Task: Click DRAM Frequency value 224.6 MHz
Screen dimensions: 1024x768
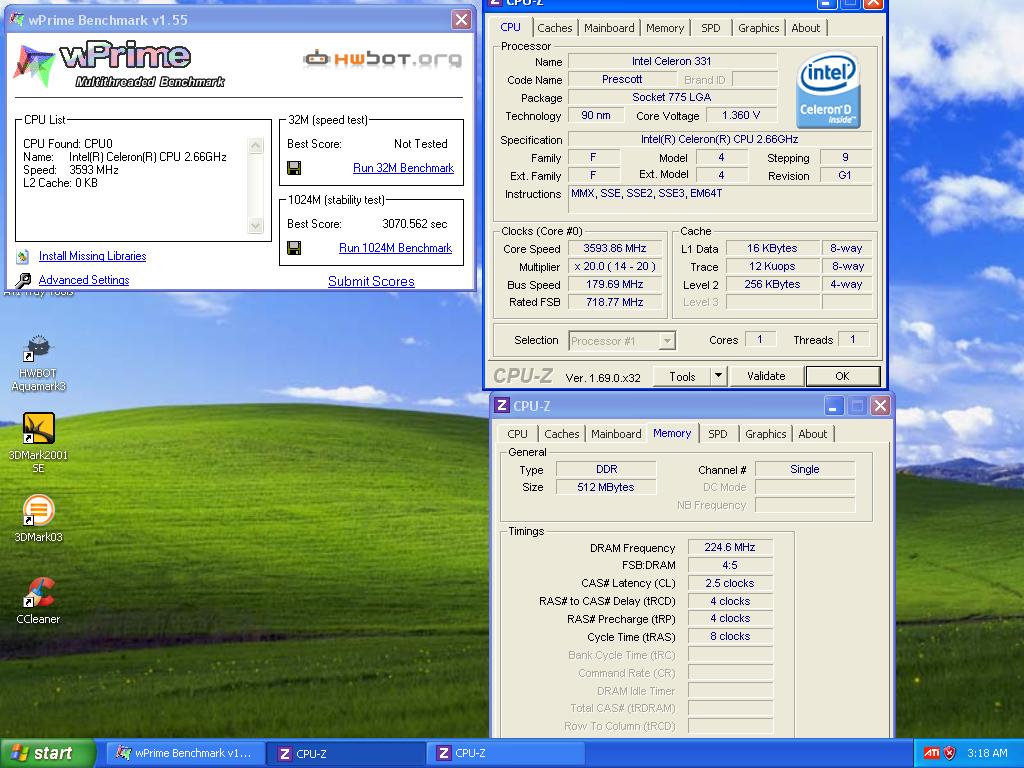Action: coord(729,547)
